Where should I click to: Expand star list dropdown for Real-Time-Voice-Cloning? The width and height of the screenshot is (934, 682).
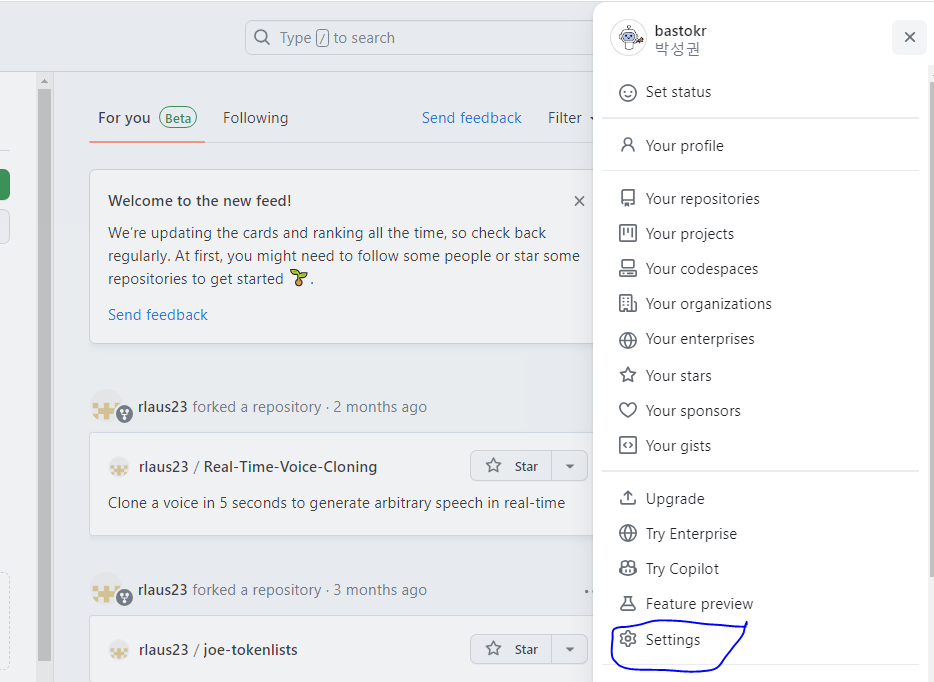tap(569, 466)
